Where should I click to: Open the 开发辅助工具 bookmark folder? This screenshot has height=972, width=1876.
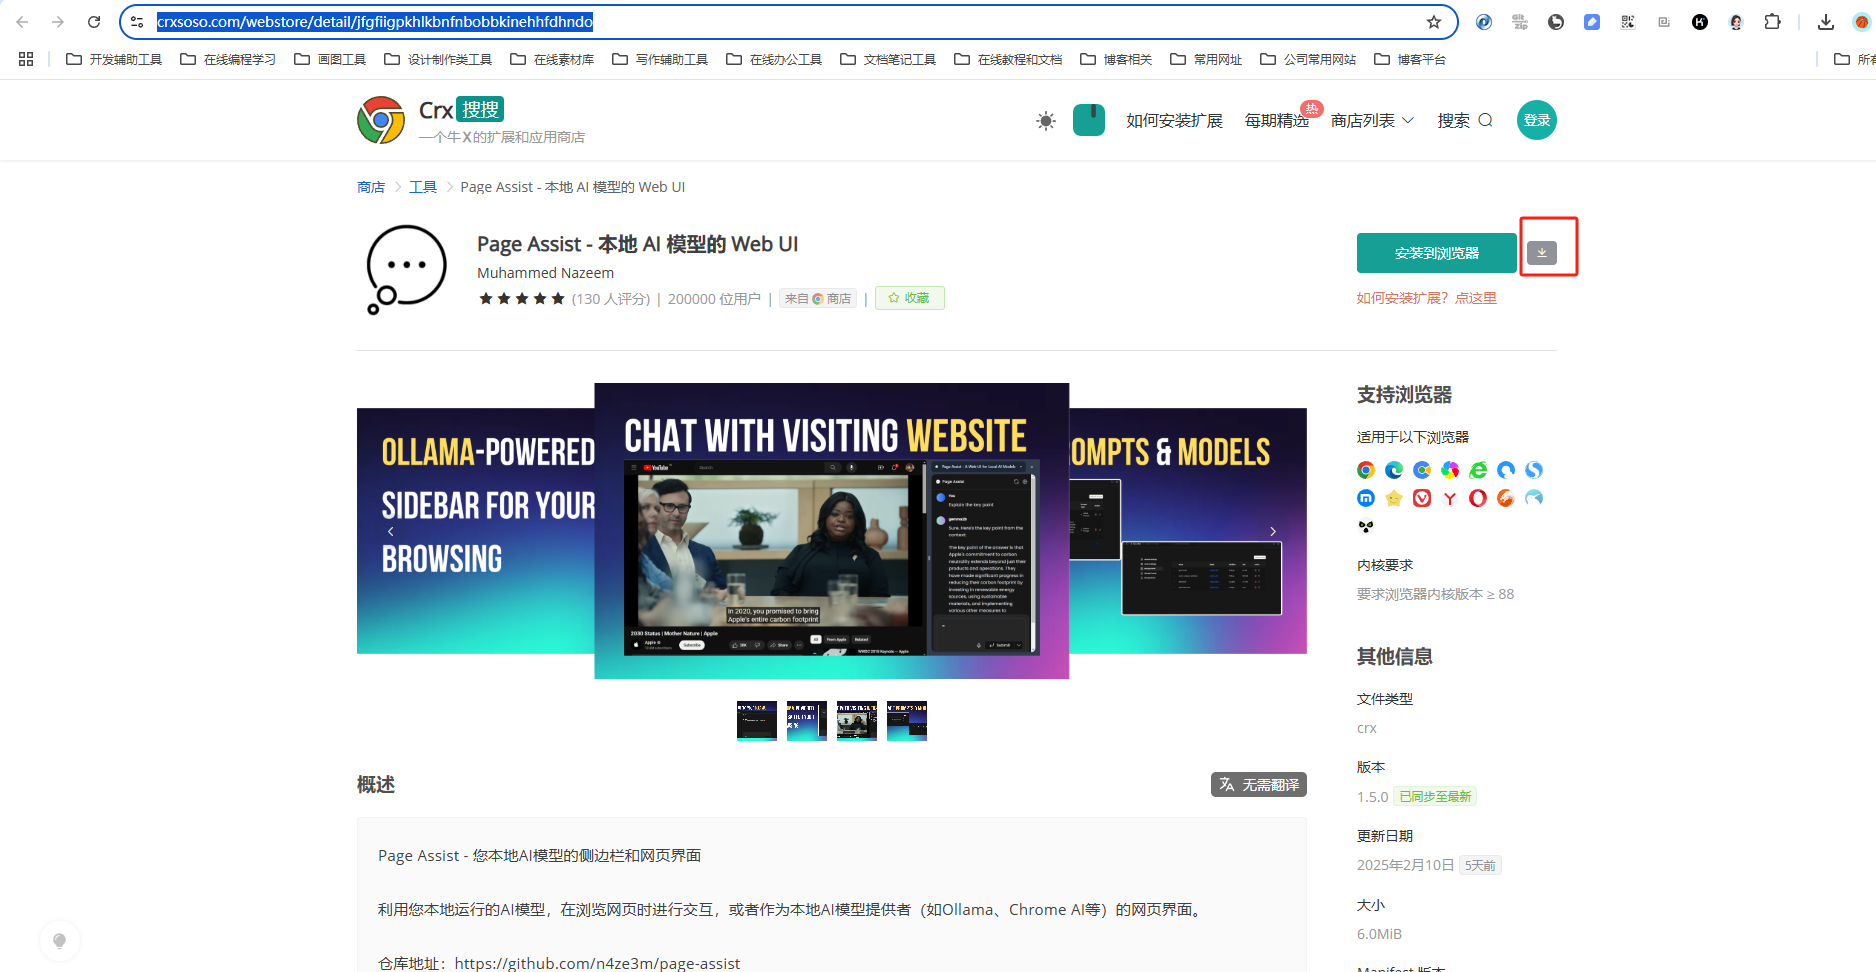coord(114,59)
